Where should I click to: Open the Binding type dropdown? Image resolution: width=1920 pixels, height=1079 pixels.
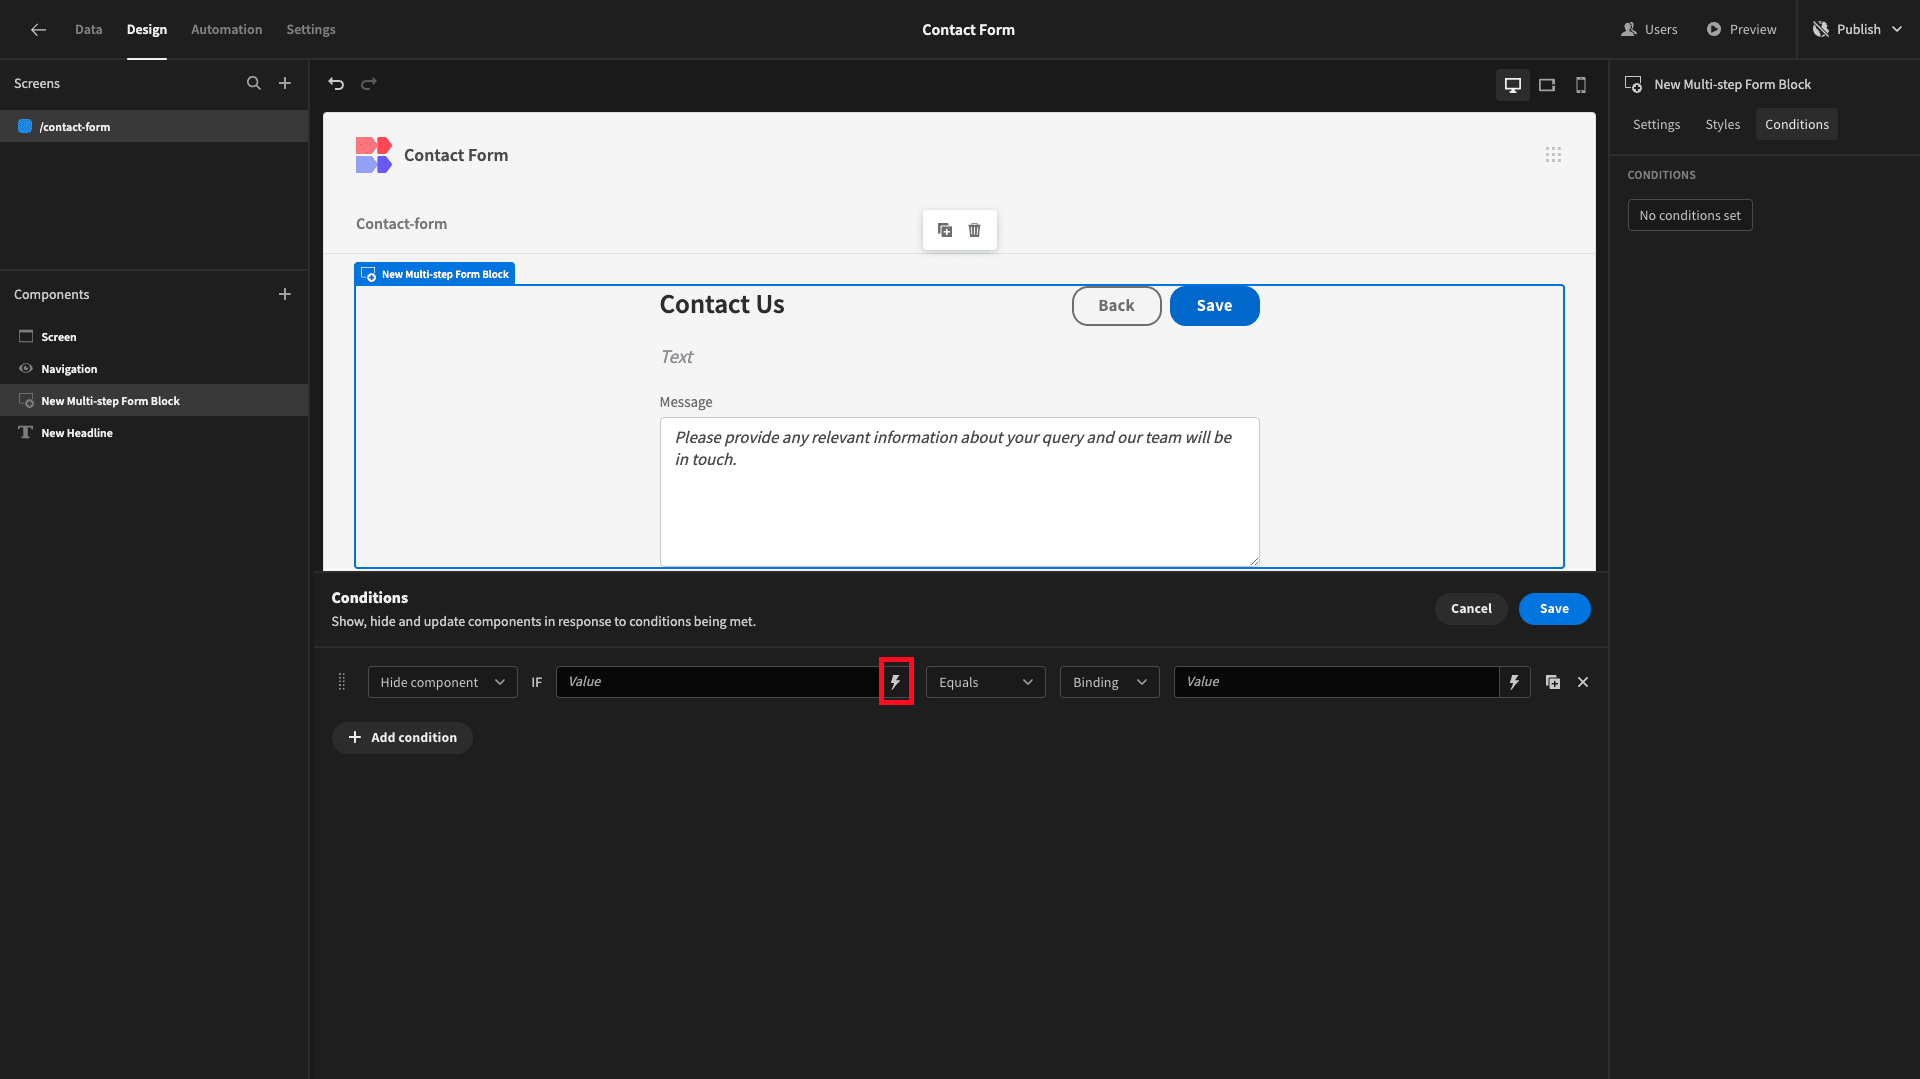pyautogui.click(x=1110, y=682)
